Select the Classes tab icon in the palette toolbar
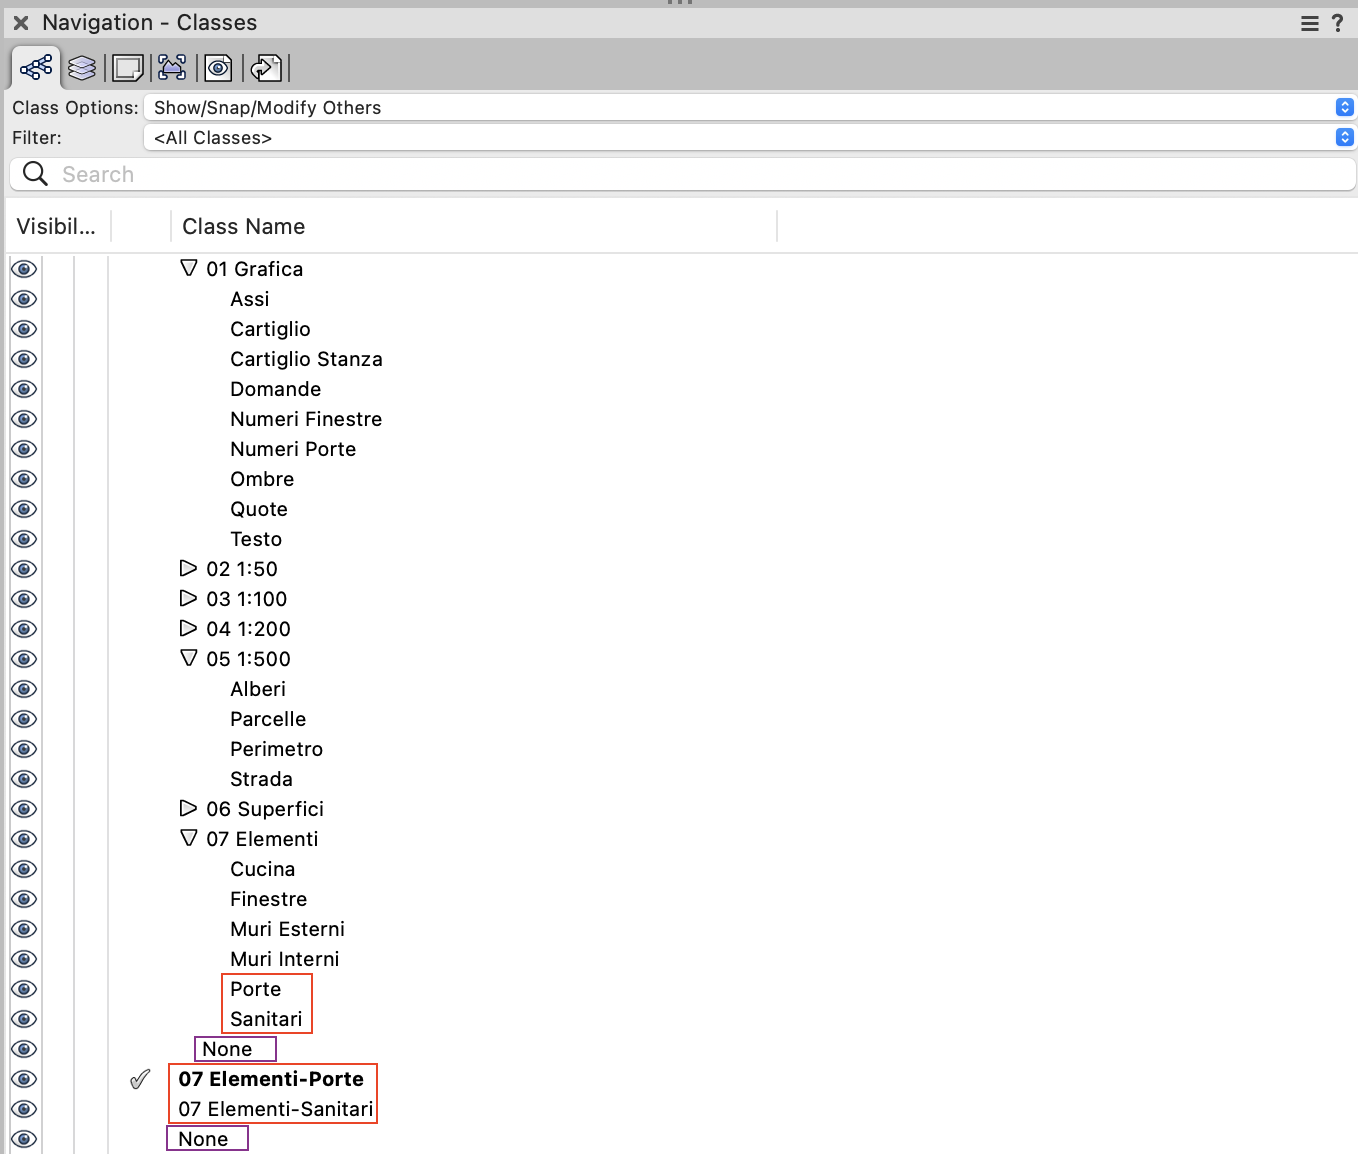Viewport: 1358px width, 1154px height. tap(35, 67)
